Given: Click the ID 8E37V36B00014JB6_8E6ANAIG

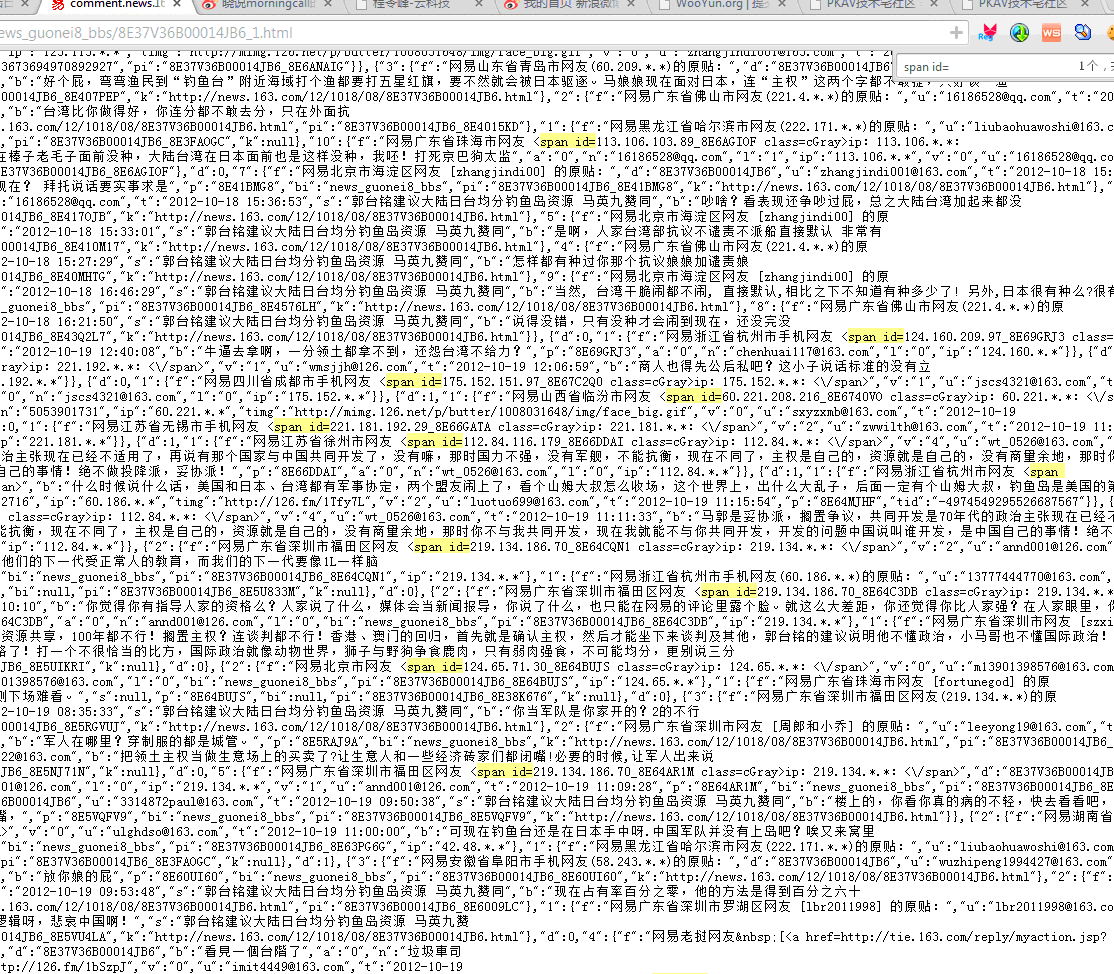Looking at the screenshot, I should (x=258, y=67).
